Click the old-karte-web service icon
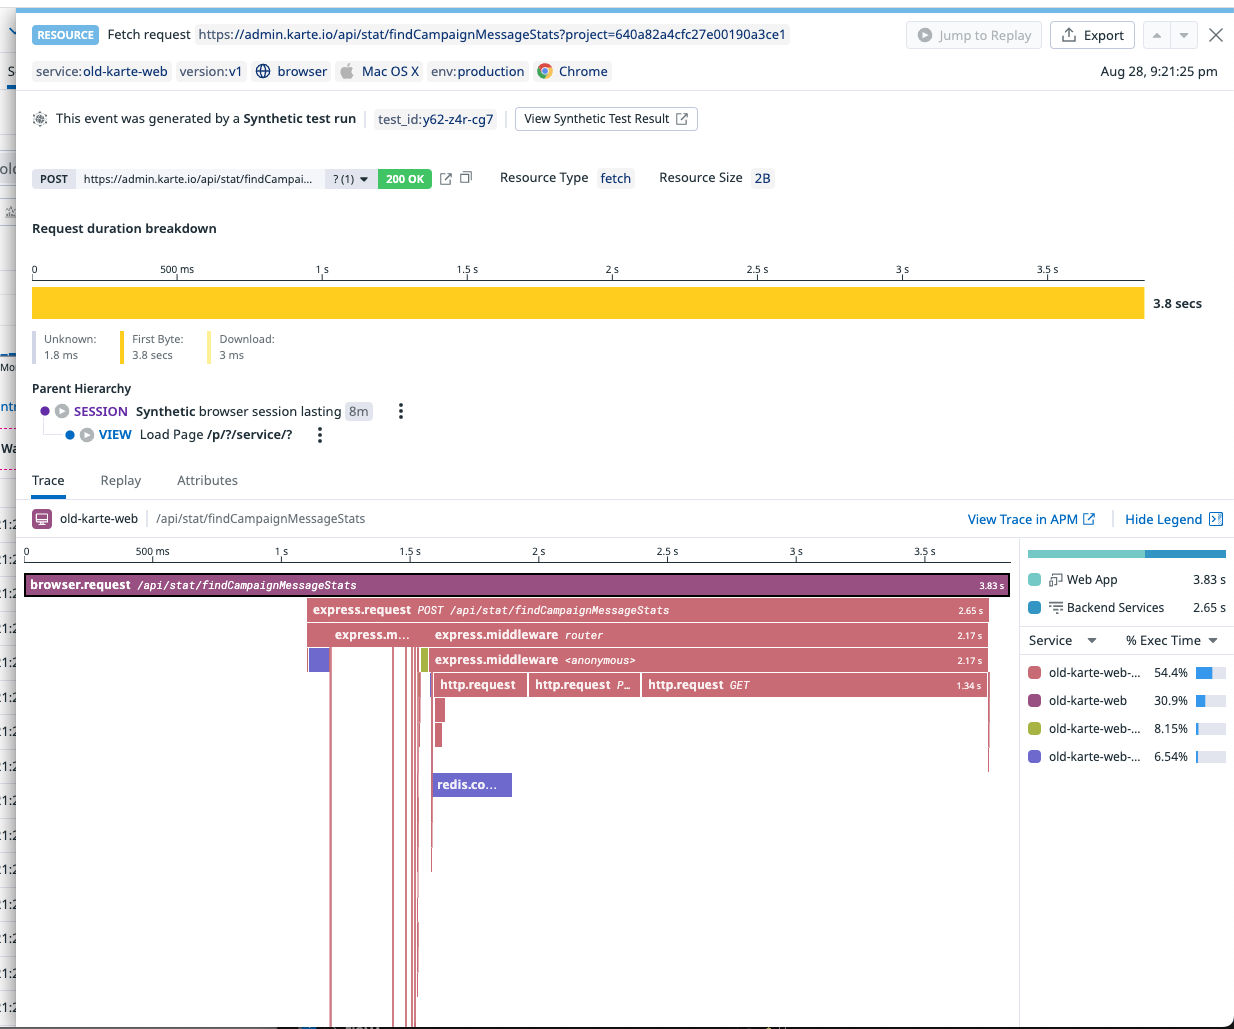Image resolution: width=1234 pixels, height=1029 pixels. click(42, 519)
